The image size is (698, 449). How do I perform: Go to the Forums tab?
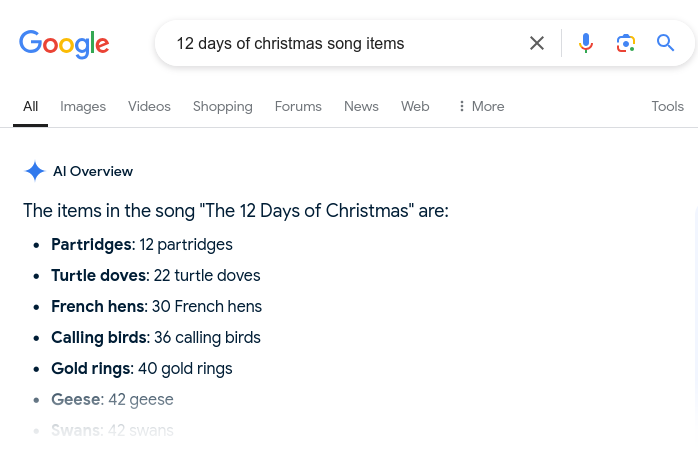[x=298, y=106]
